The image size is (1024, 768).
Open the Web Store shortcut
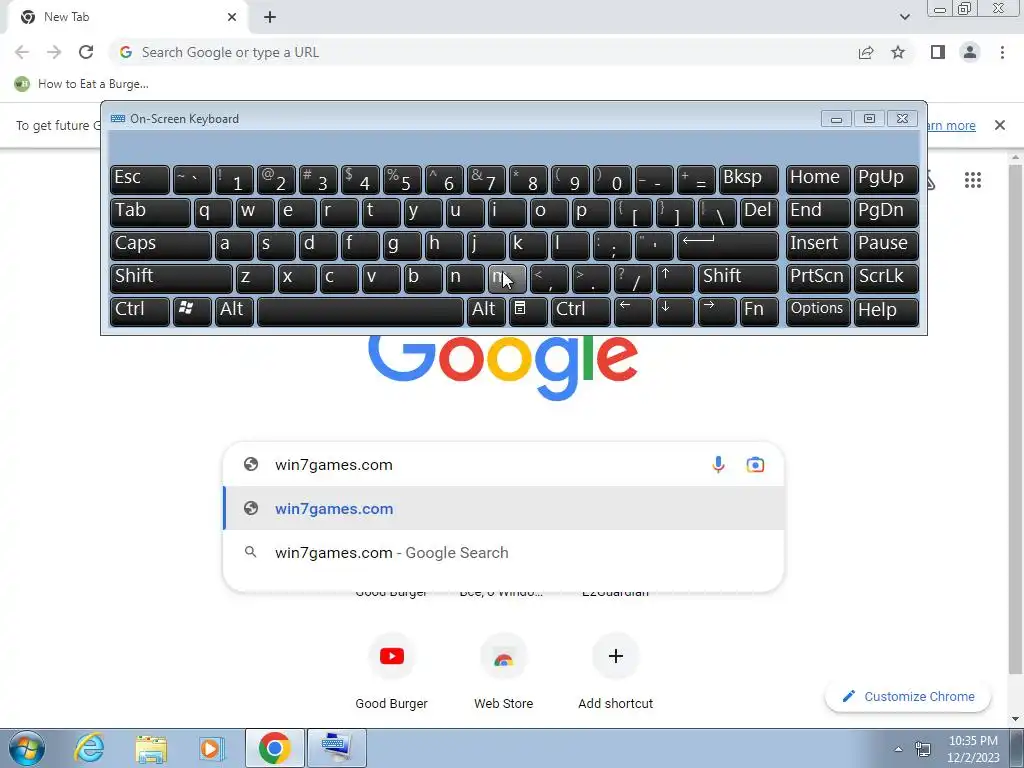(x=504, y=673)
